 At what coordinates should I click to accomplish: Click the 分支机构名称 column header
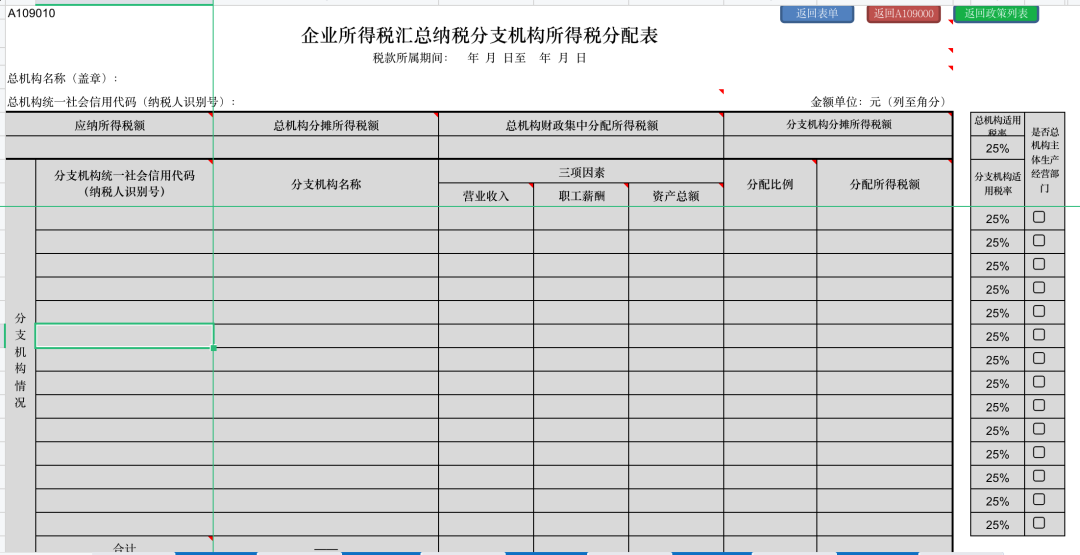click(x=326, y=184)
